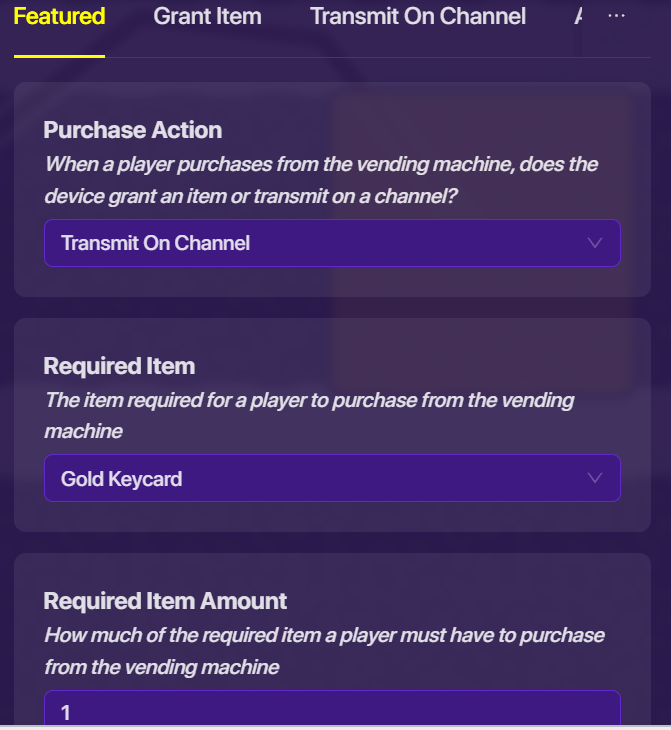
Task: Open the Gold Keycard item dropdown
Action: pos(331,478)
